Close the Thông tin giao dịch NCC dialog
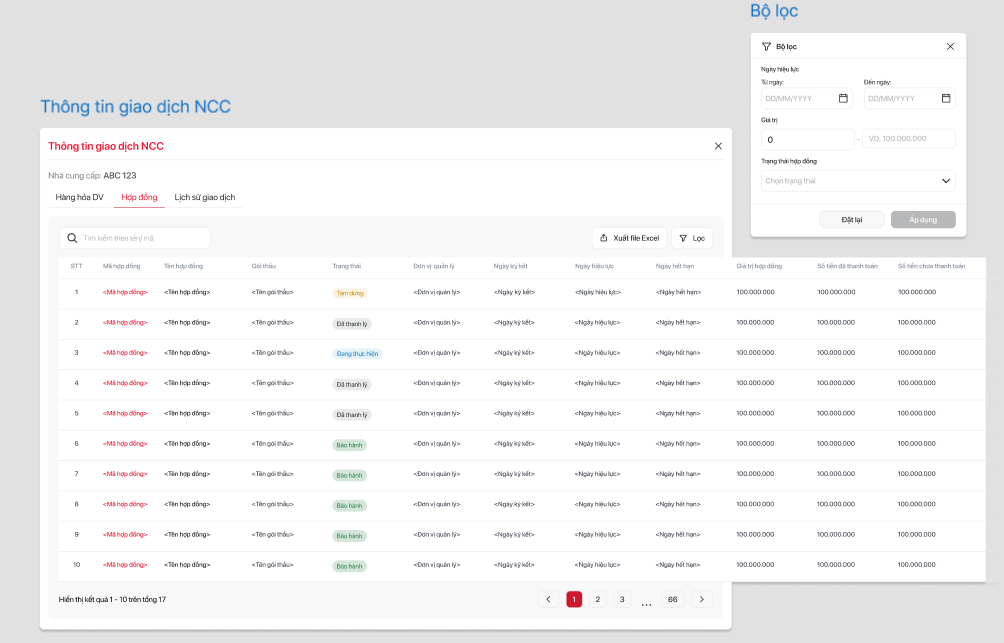Image resolution: width=1004 pixels, height=643 pixels. (718, 146)
